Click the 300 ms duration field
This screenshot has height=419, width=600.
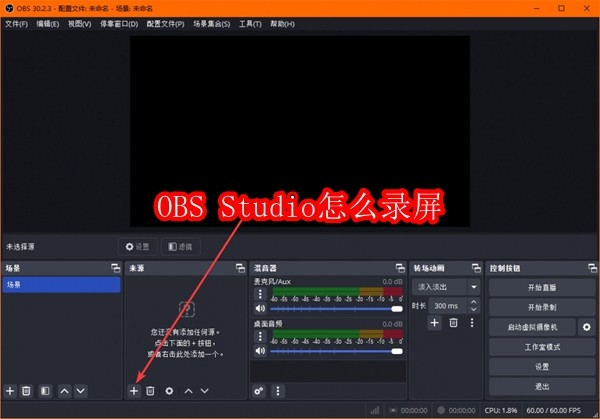tap(448, 306)
